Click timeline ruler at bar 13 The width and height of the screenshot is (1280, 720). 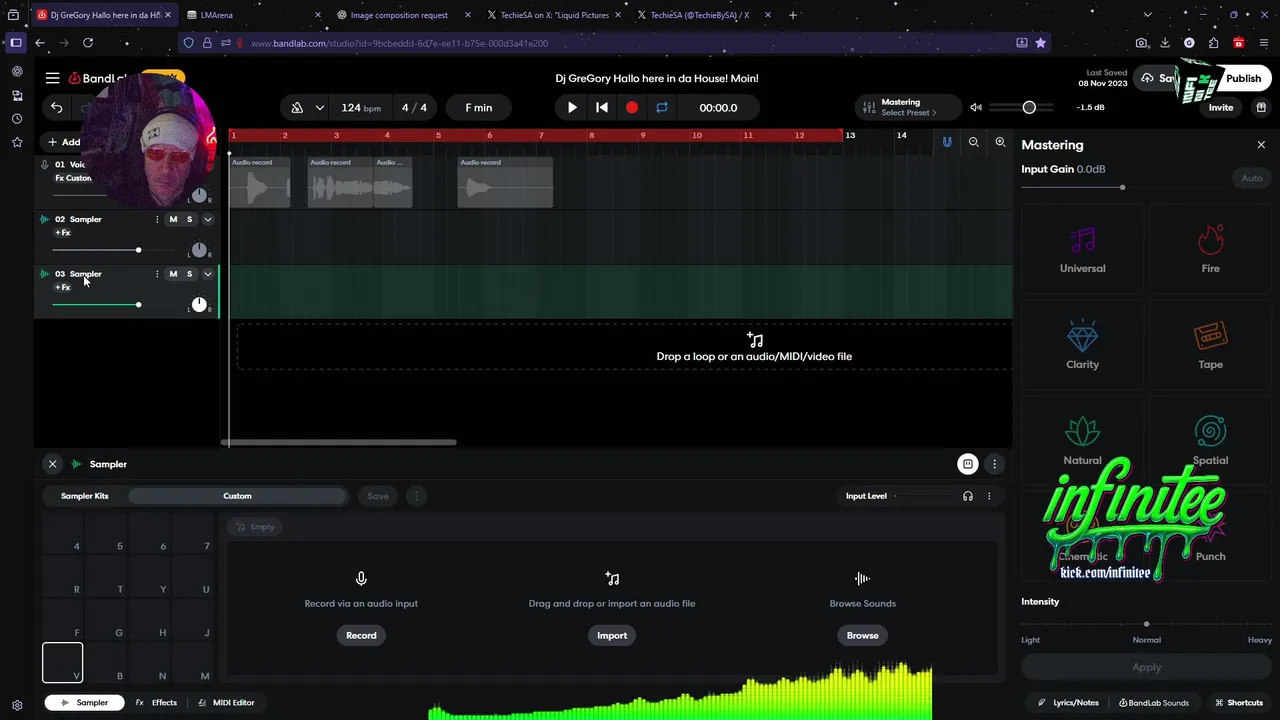coord(850,135)
